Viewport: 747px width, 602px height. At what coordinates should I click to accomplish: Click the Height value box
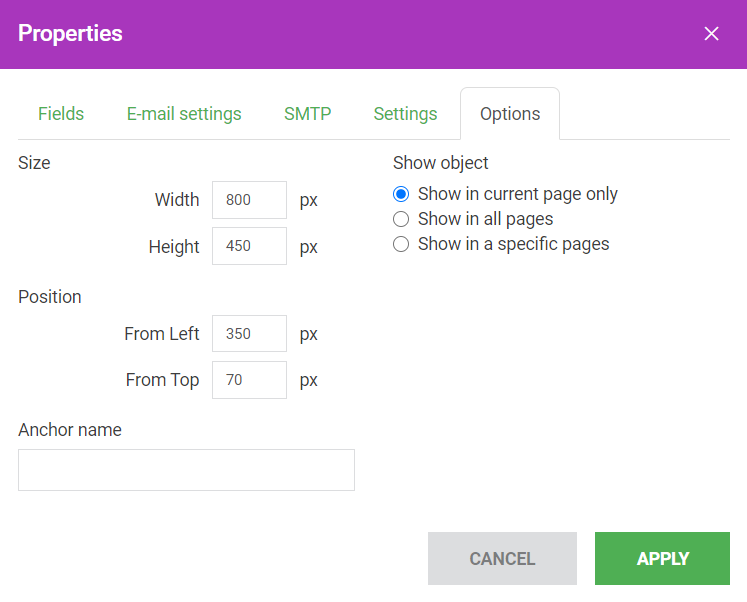point(249,246)
